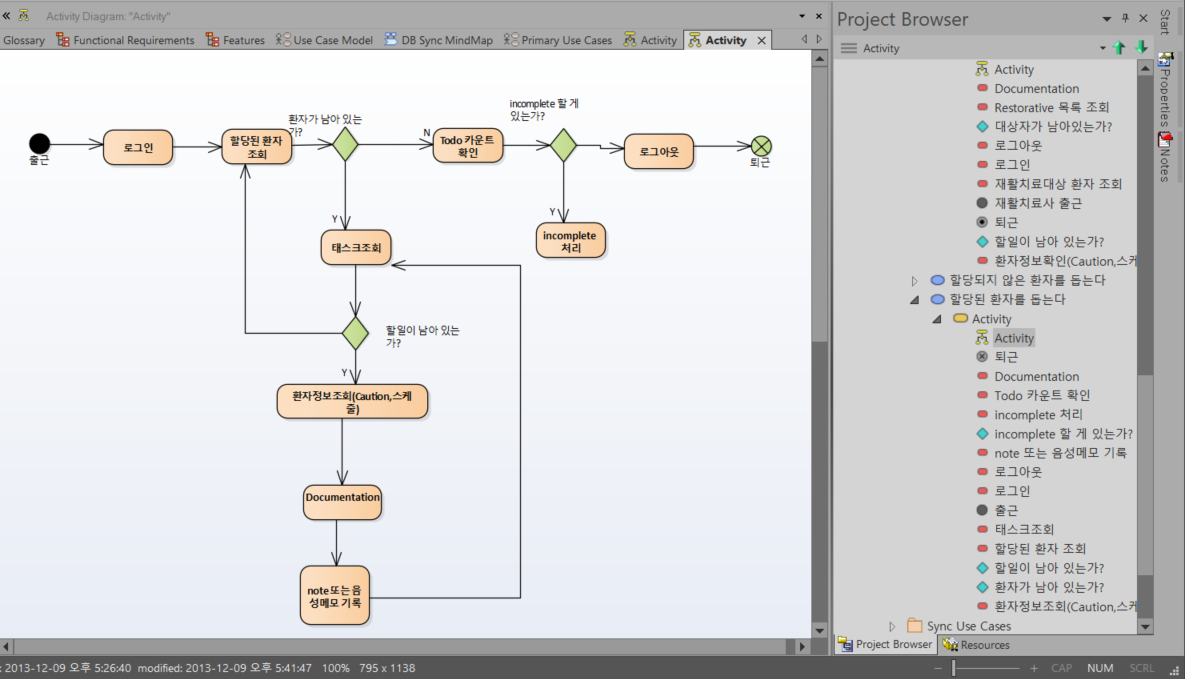The height and width of the screenshot is (679, 1185).
Task: Select the 퇴근 flow final node
Action: click(x=761, y=146)
